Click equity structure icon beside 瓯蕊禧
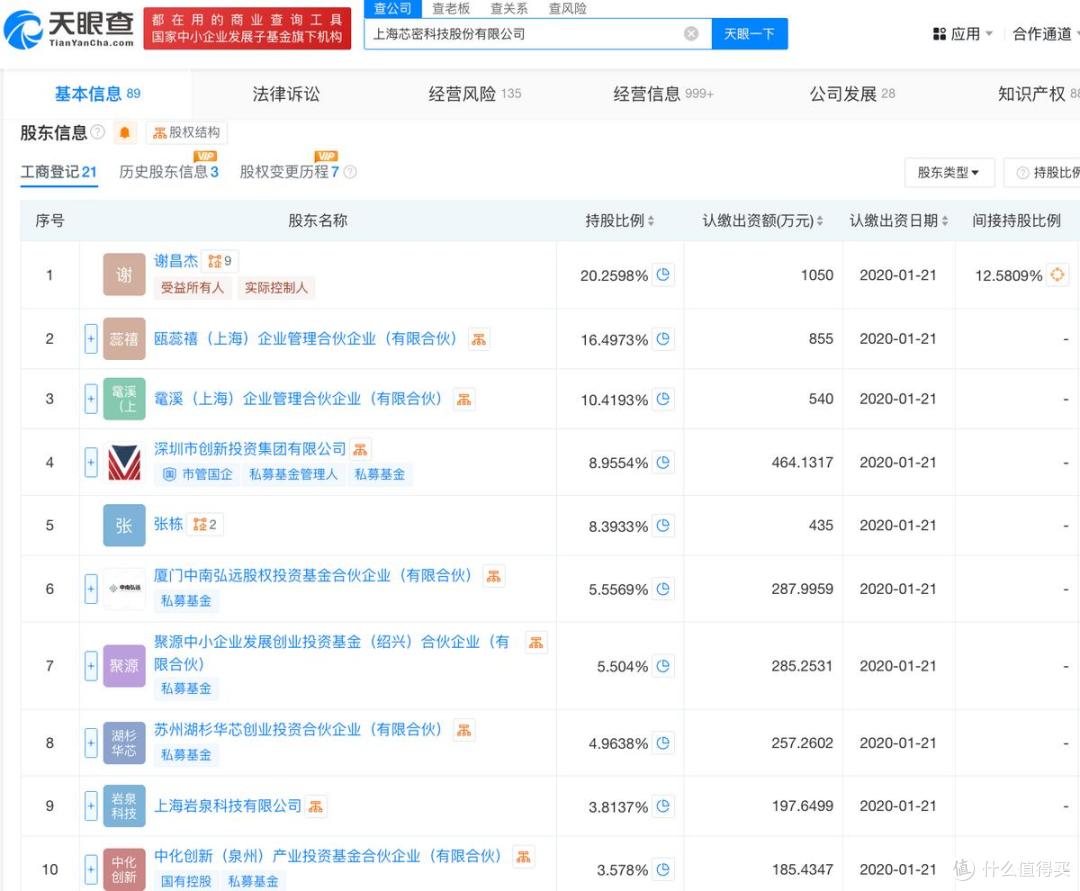 [479, 339]
